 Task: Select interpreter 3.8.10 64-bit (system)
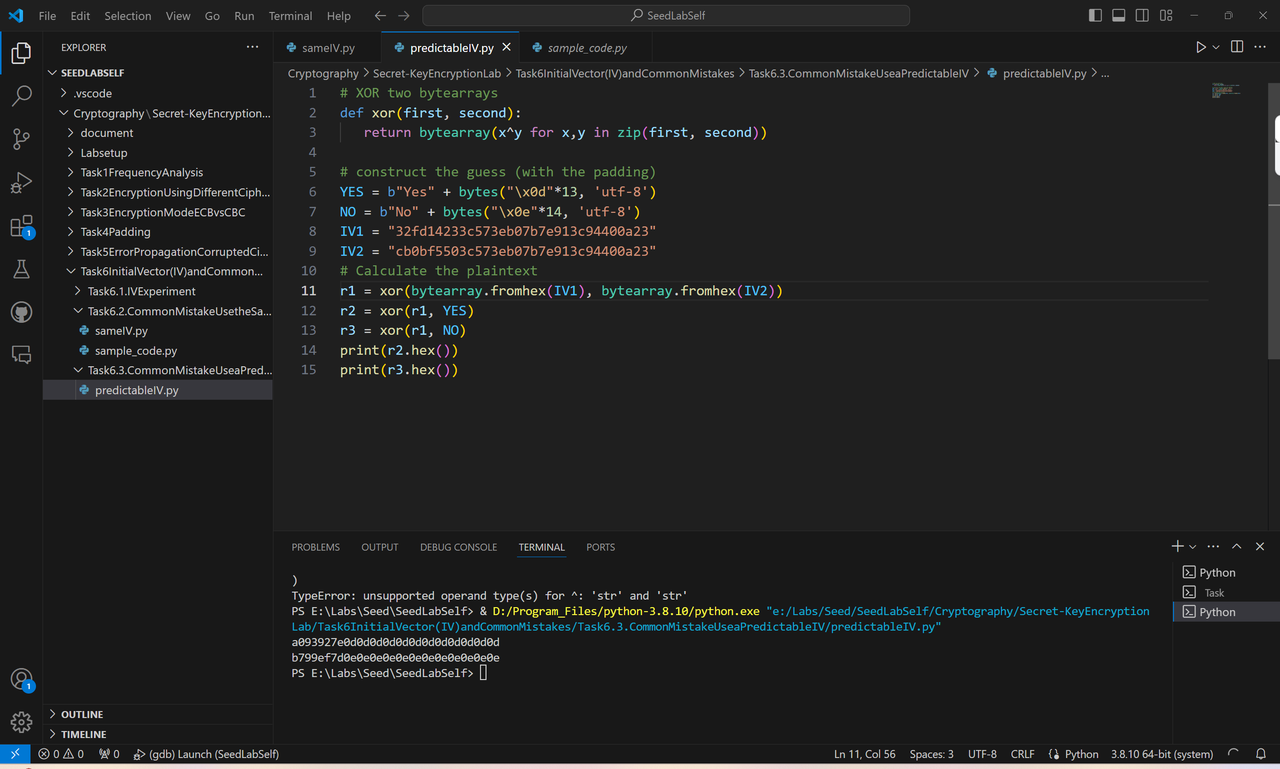coord(1162,754)
